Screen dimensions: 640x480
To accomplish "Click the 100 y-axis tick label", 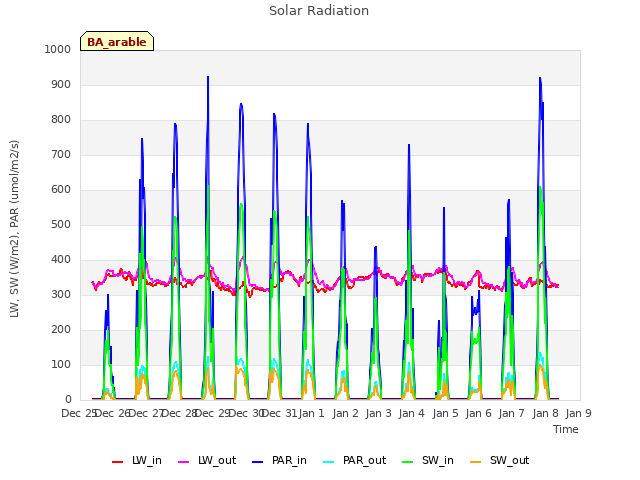I will coord(61,364).
